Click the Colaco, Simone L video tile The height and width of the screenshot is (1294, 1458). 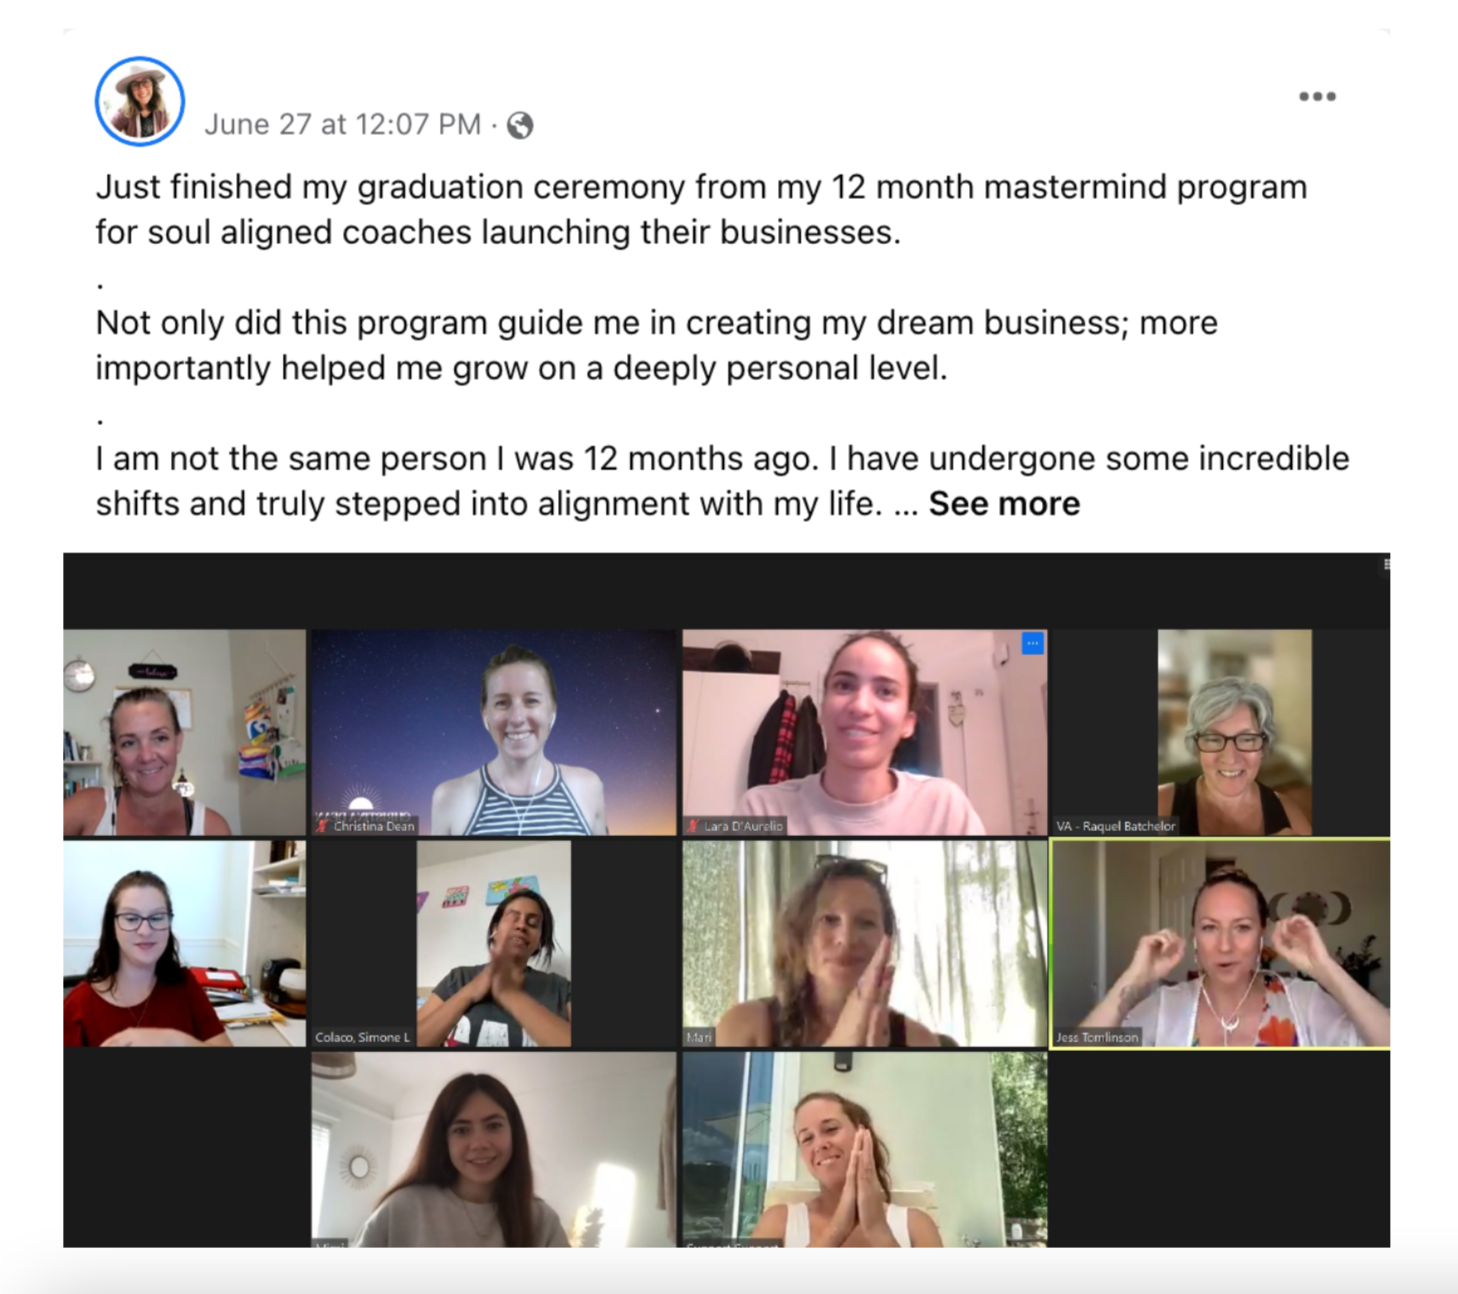[x=494, y=944]
